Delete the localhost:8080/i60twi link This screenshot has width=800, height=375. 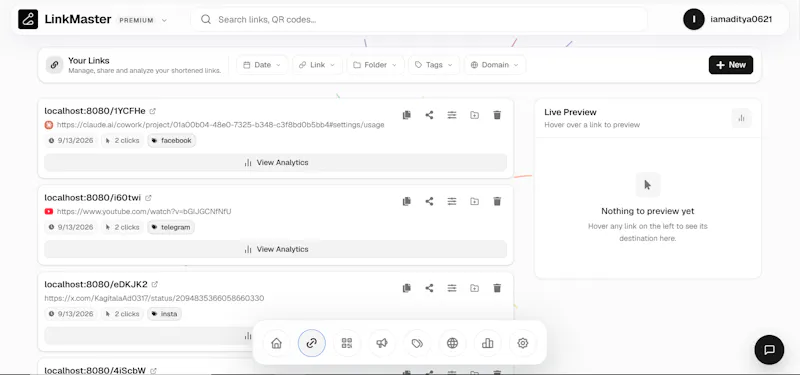(497, 202)
